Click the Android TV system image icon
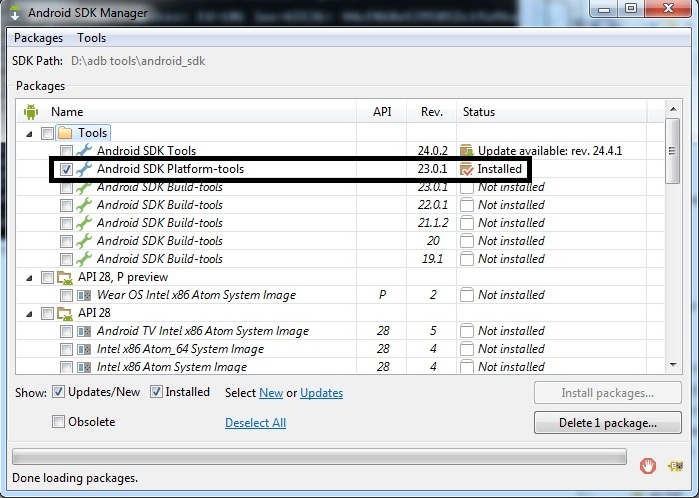The image size is (699, 498). pos(84,331)
